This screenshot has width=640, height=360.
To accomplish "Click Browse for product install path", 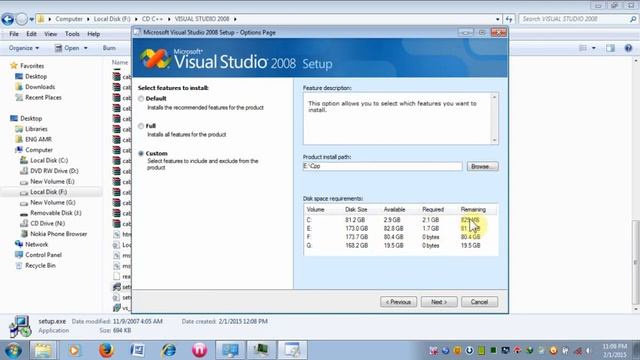I will coord(482,167).
